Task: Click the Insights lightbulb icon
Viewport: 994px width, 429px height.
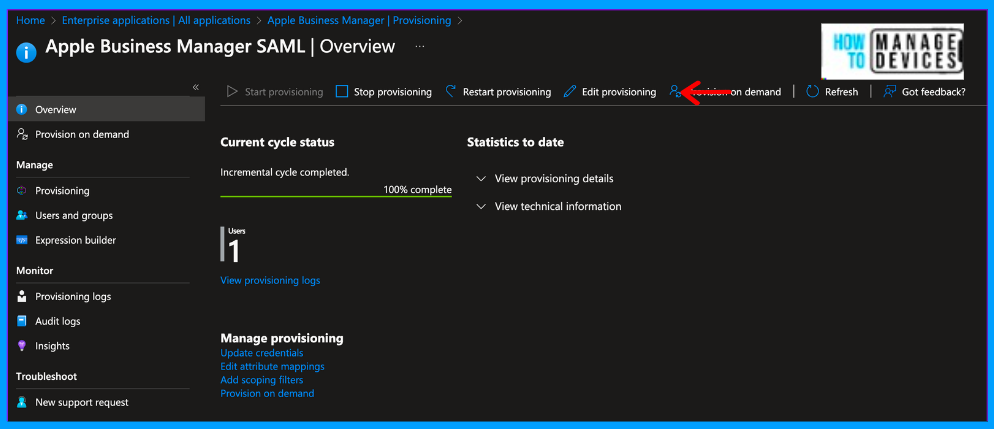Action: (x=22, y=346)
